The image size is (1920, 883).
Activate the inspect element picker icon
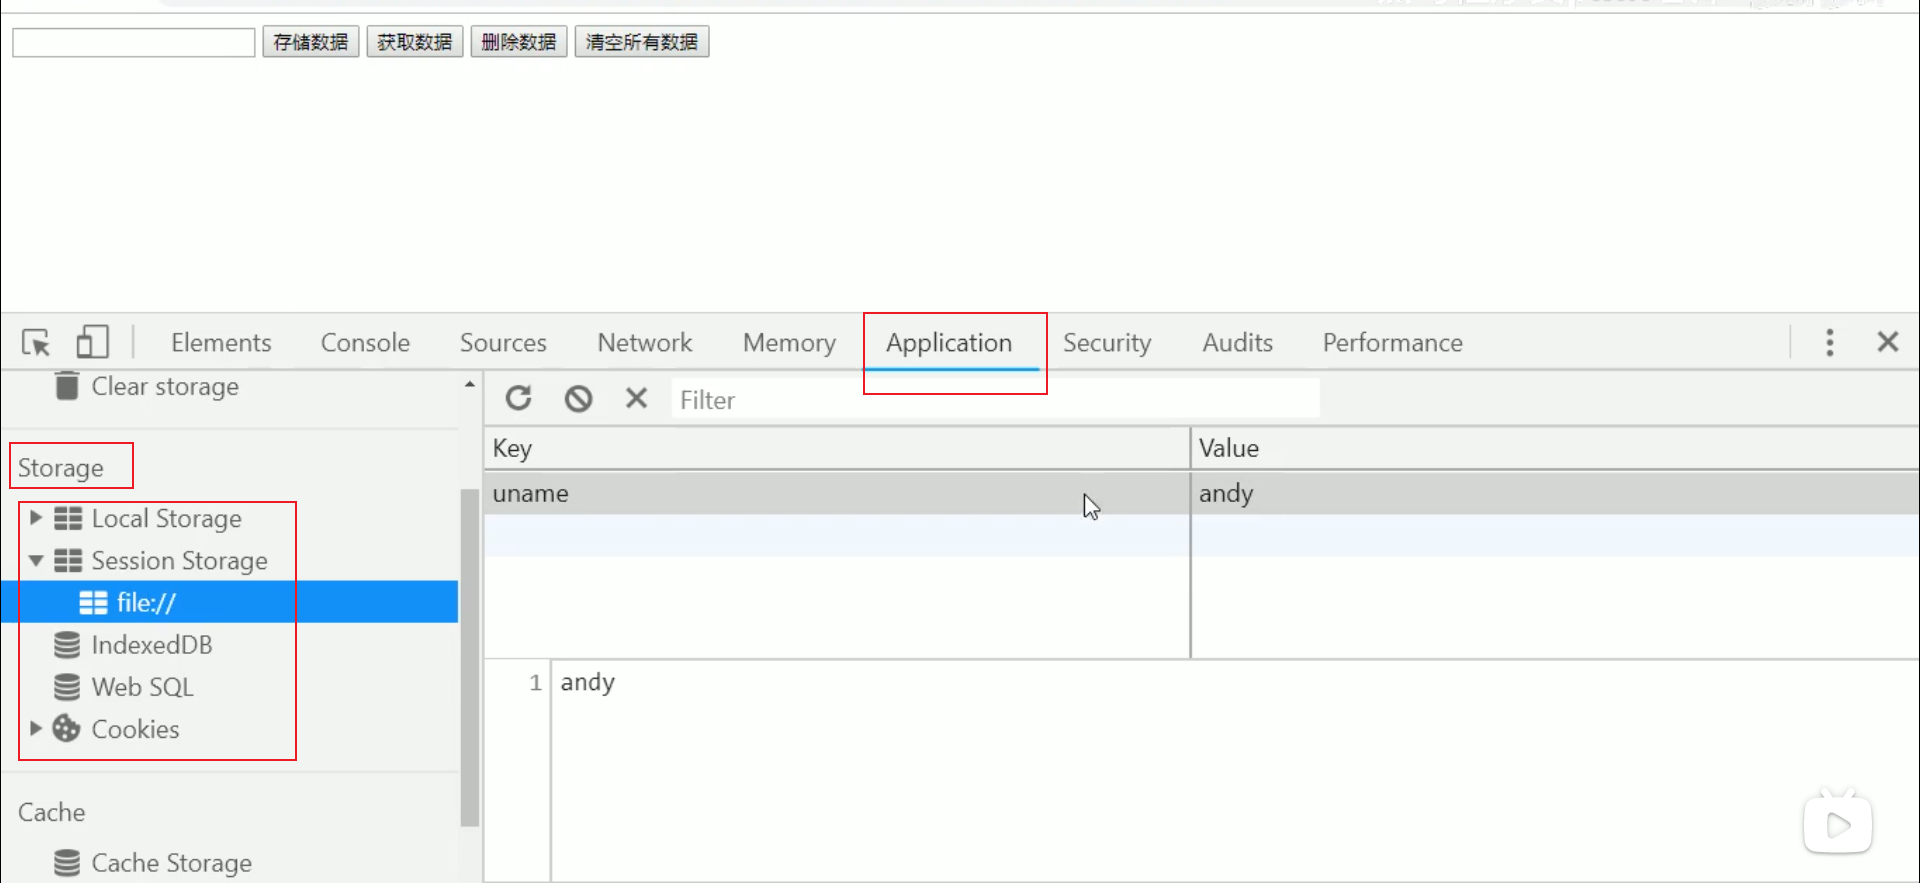pos(36,343)
